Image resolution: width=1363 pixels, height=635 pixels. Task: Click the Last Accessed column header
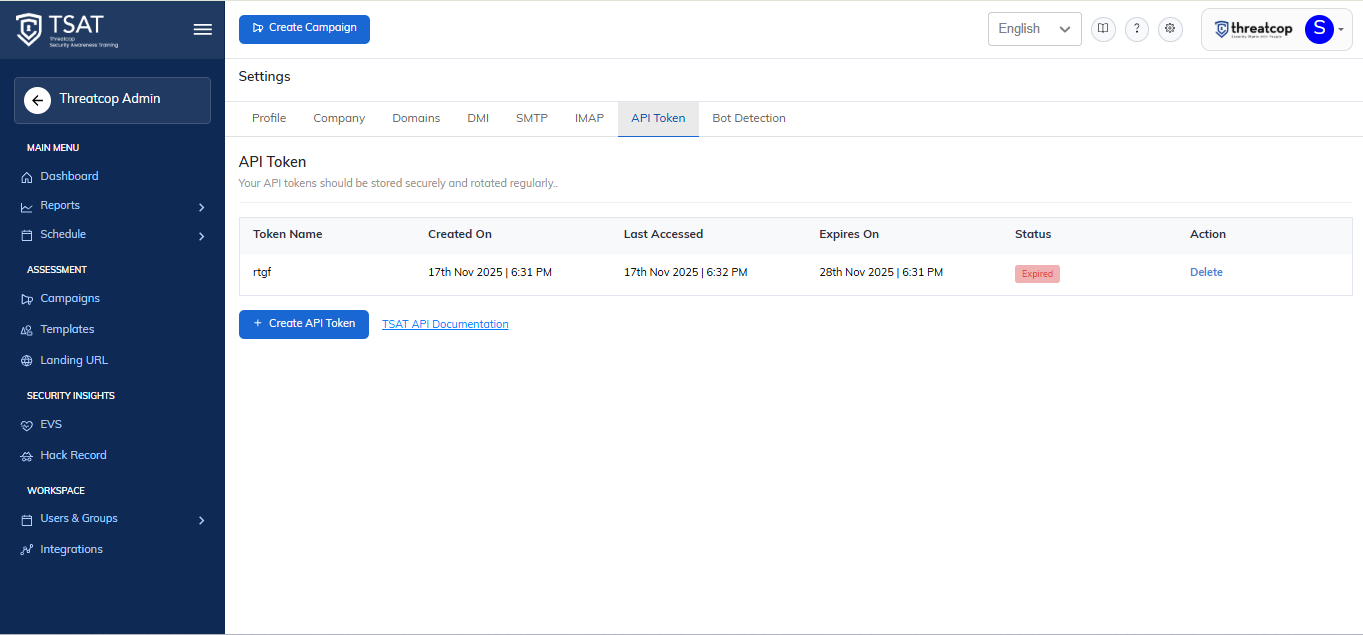(663, 234)
